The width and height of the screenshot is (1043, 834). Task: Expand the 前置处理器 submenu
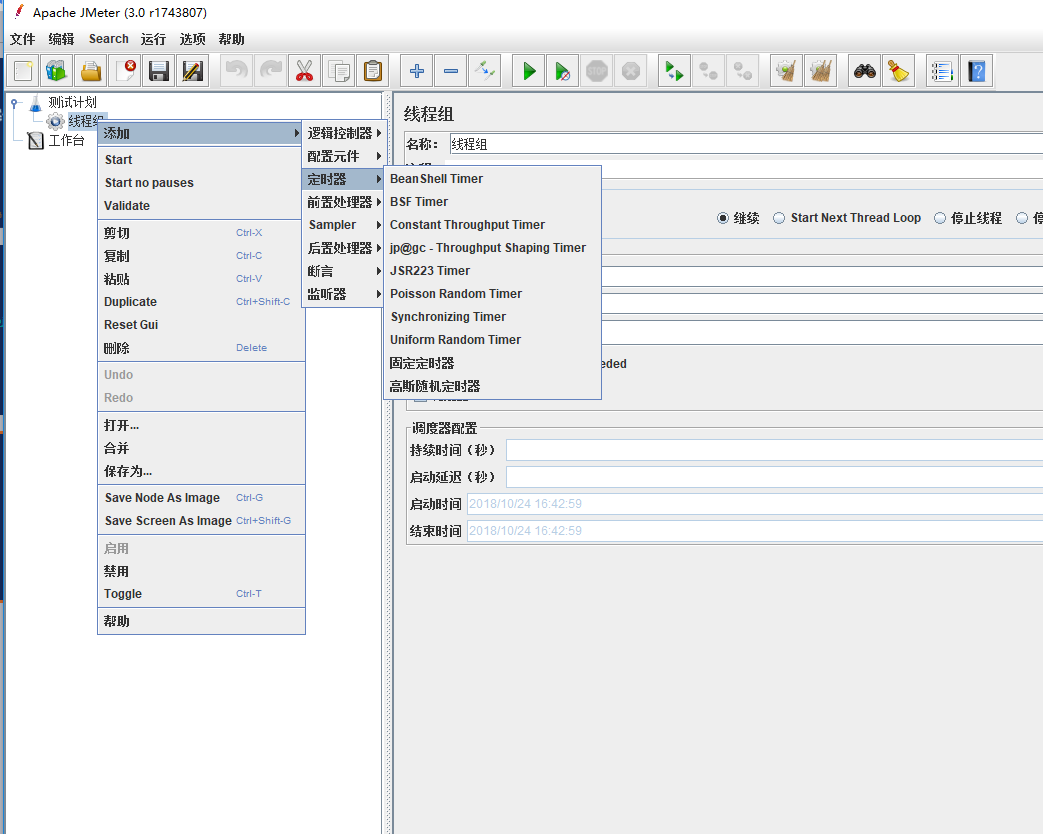coord(343,202)
